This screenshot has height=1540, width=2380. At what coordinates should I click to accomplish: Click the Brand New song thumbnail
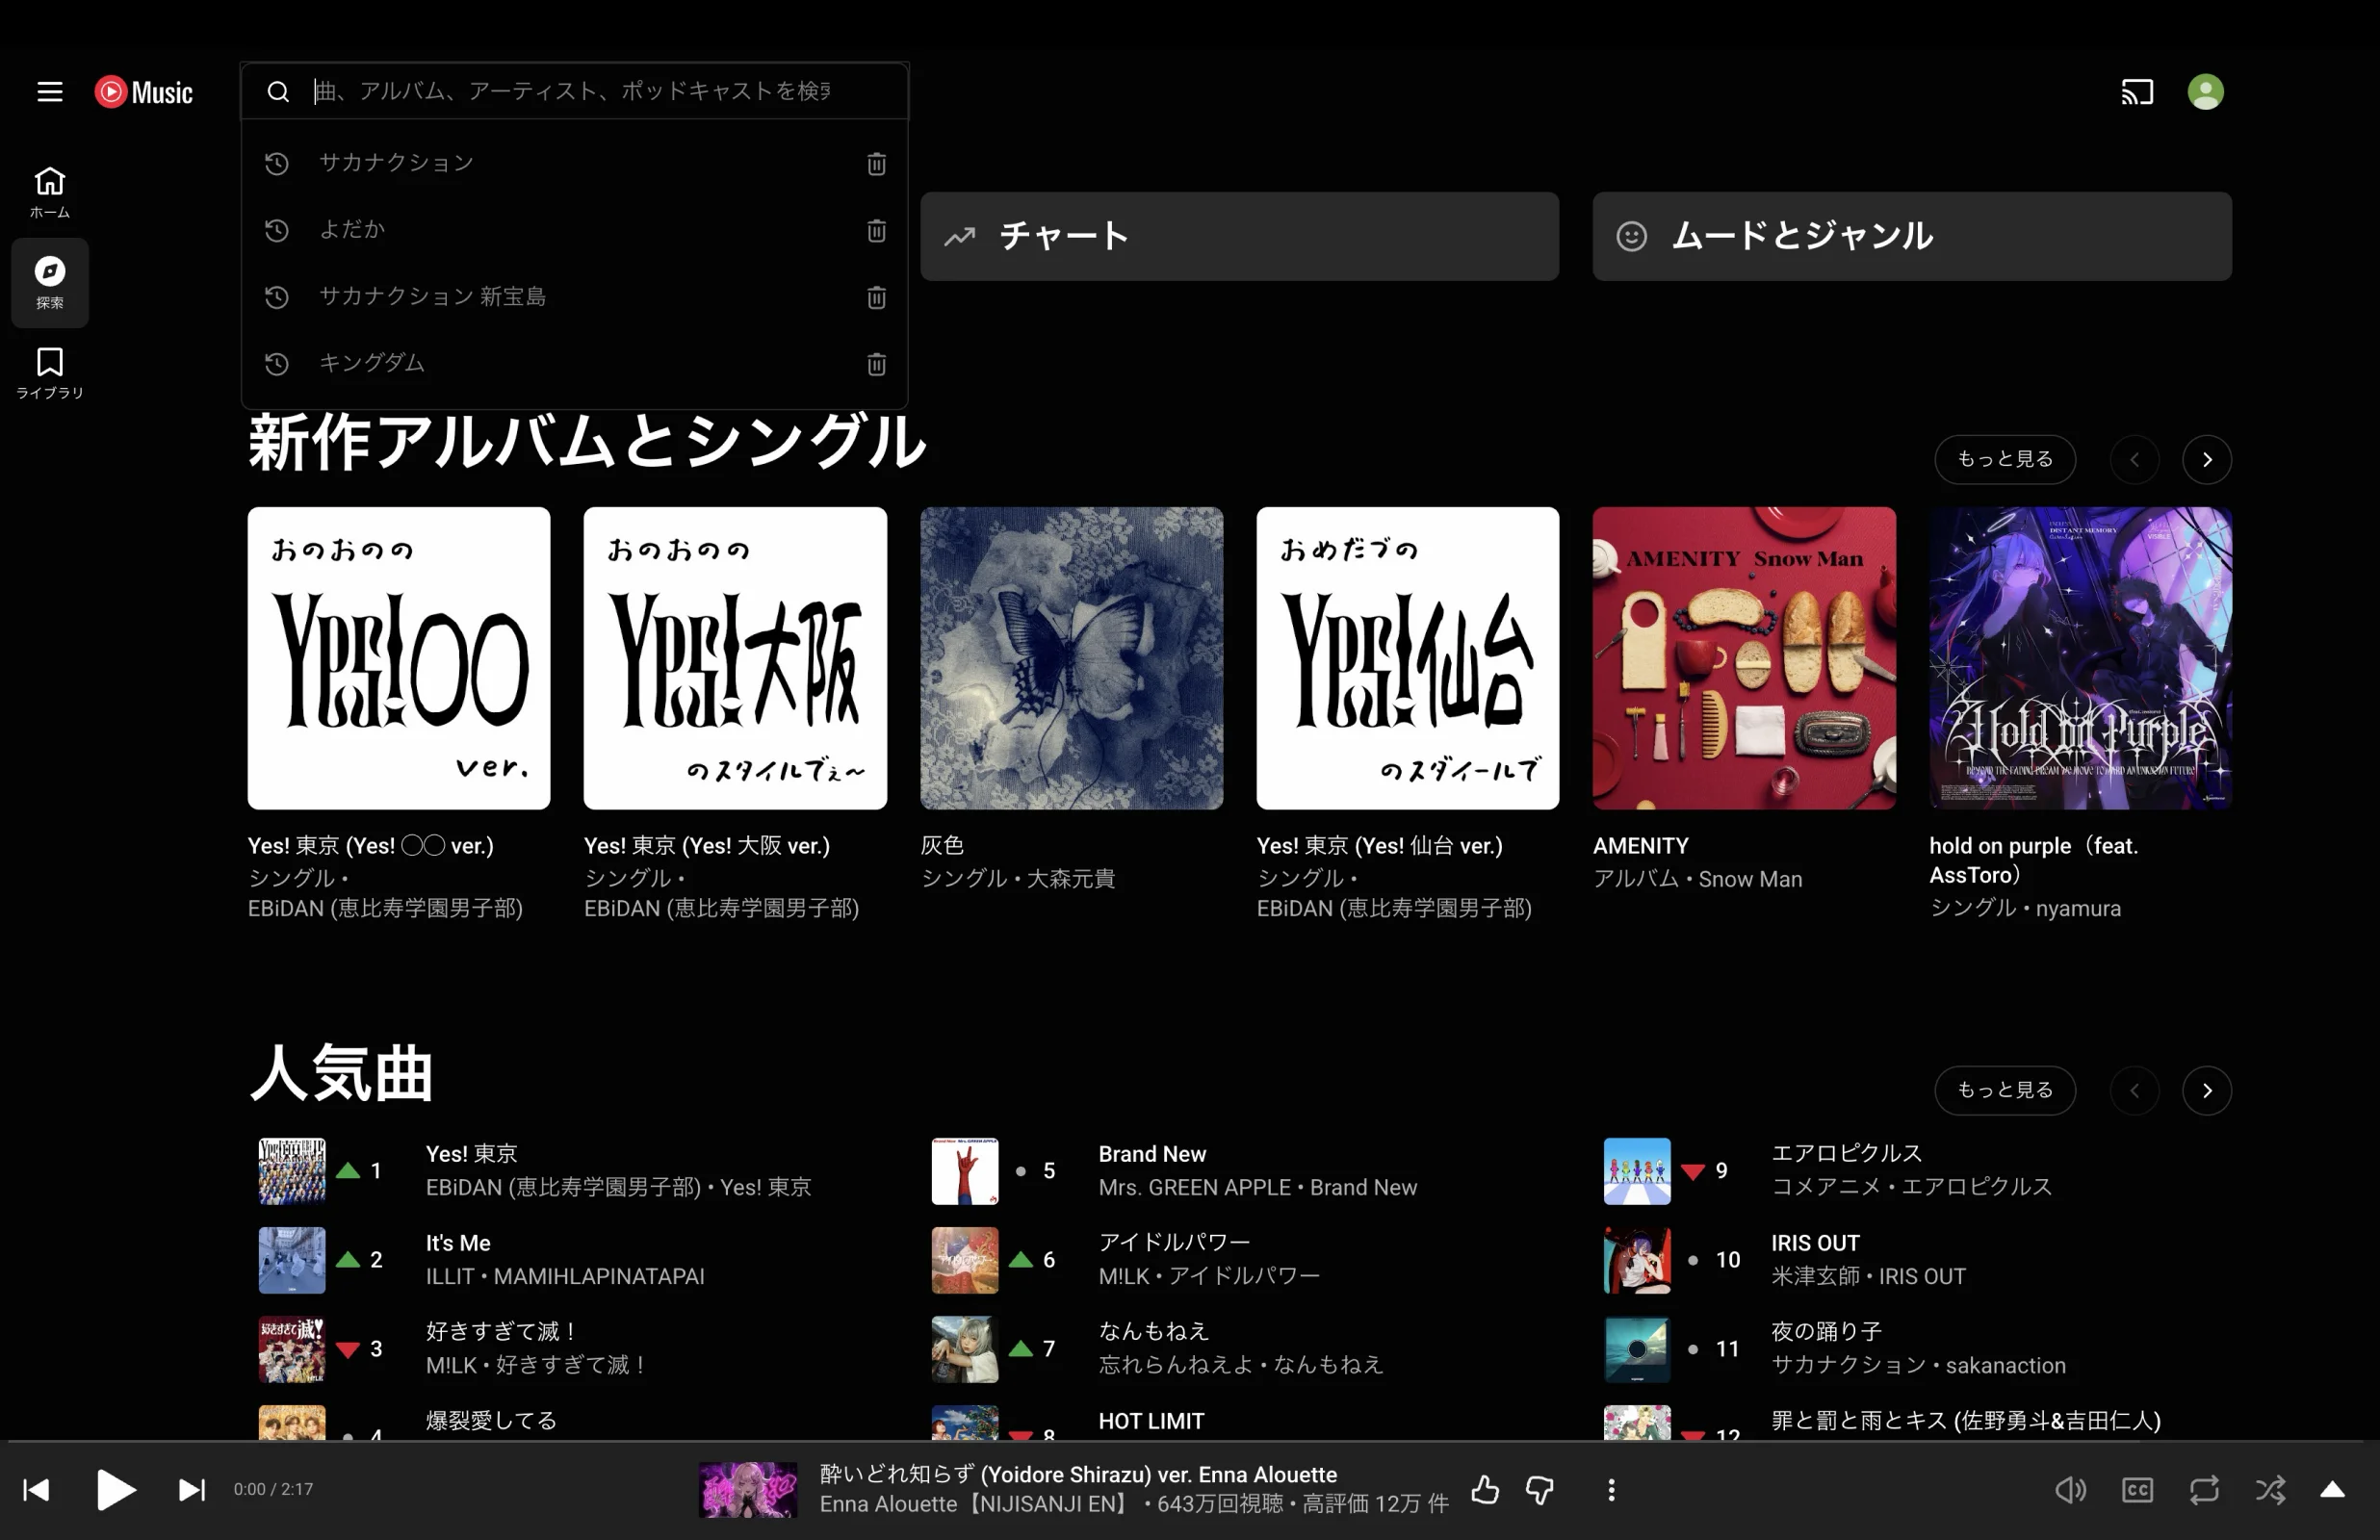coord(964,1171)
